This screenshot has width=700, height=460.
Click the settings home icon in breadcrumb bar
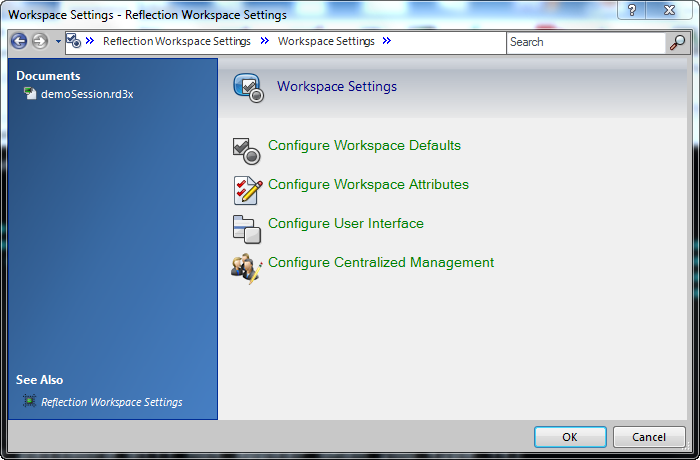[73, 42]
